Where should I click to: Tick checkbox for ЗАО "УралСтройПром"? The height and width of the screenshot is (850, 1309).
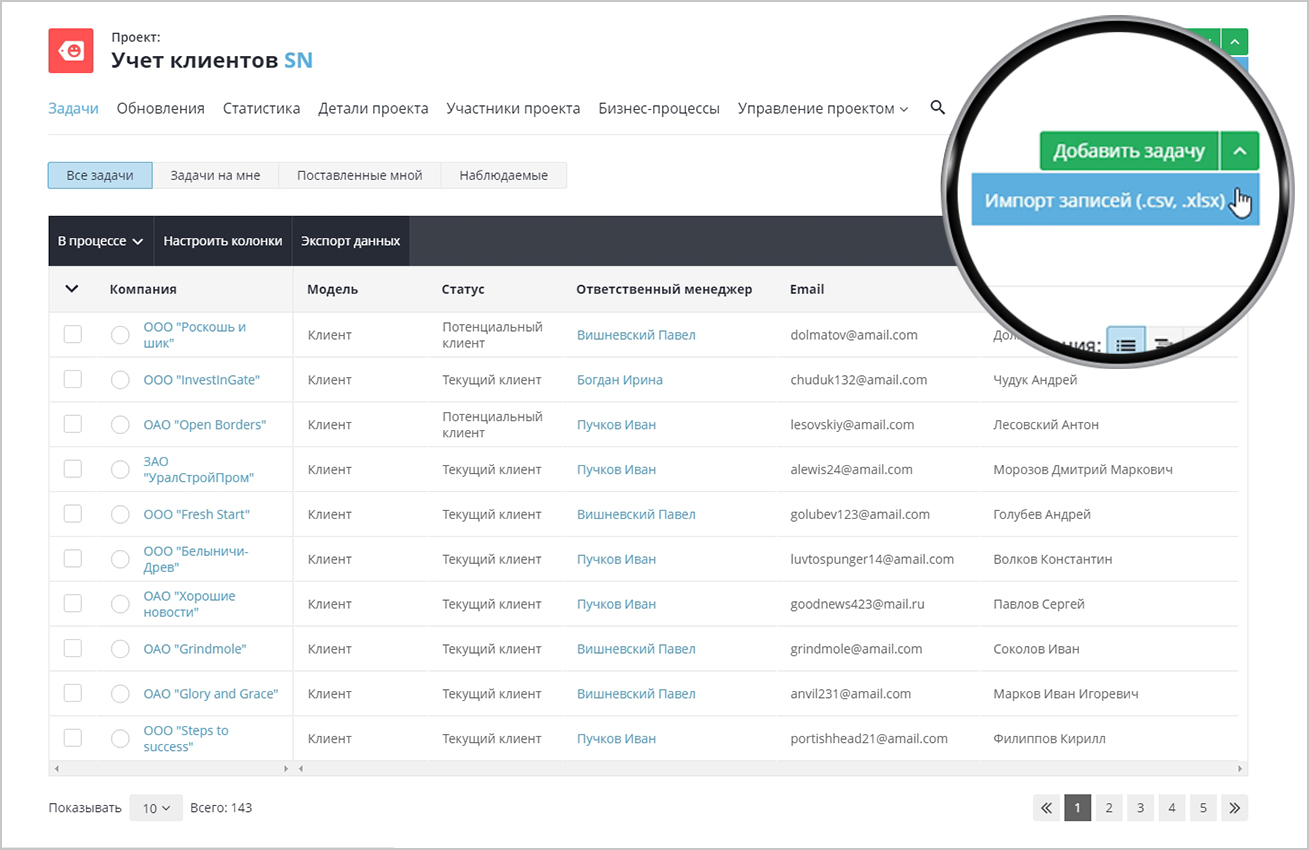coord(73,469)
